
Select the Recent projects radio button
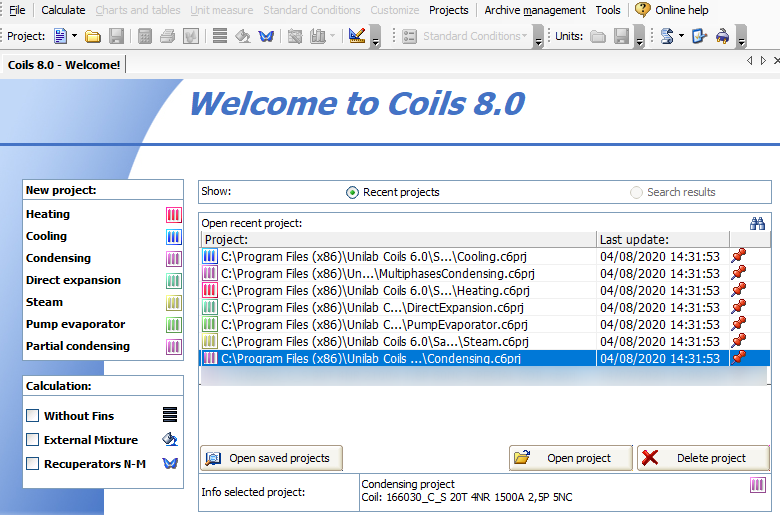(x=352, y=193)
